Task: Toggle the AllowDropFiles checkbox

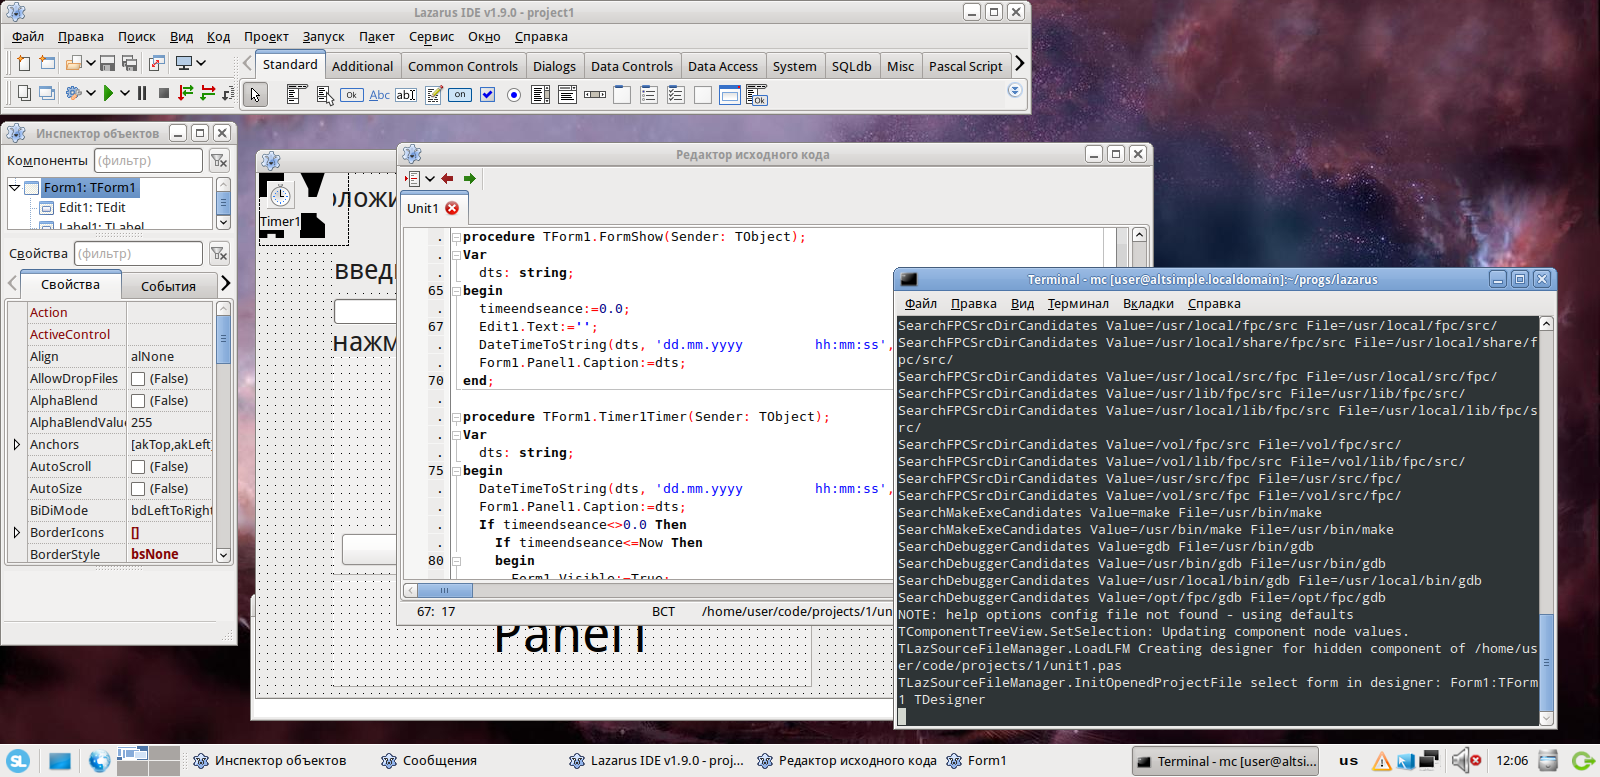Action: (138, 379)
